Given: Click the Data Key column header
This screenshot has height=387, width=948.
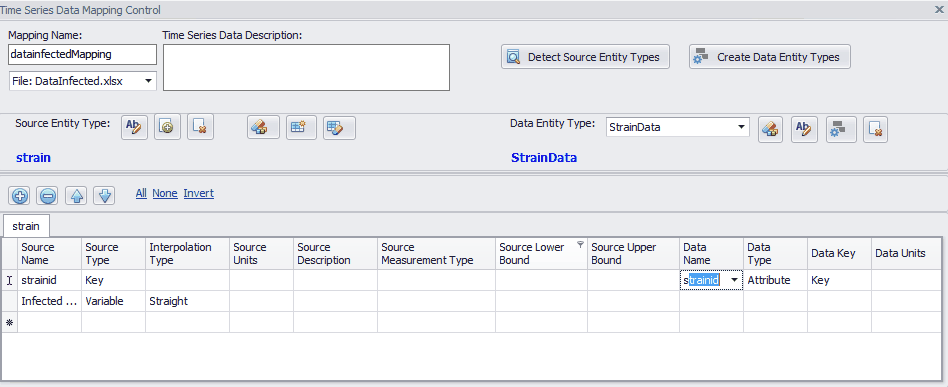Looking at the screenshot, I should tap(840, 253).
